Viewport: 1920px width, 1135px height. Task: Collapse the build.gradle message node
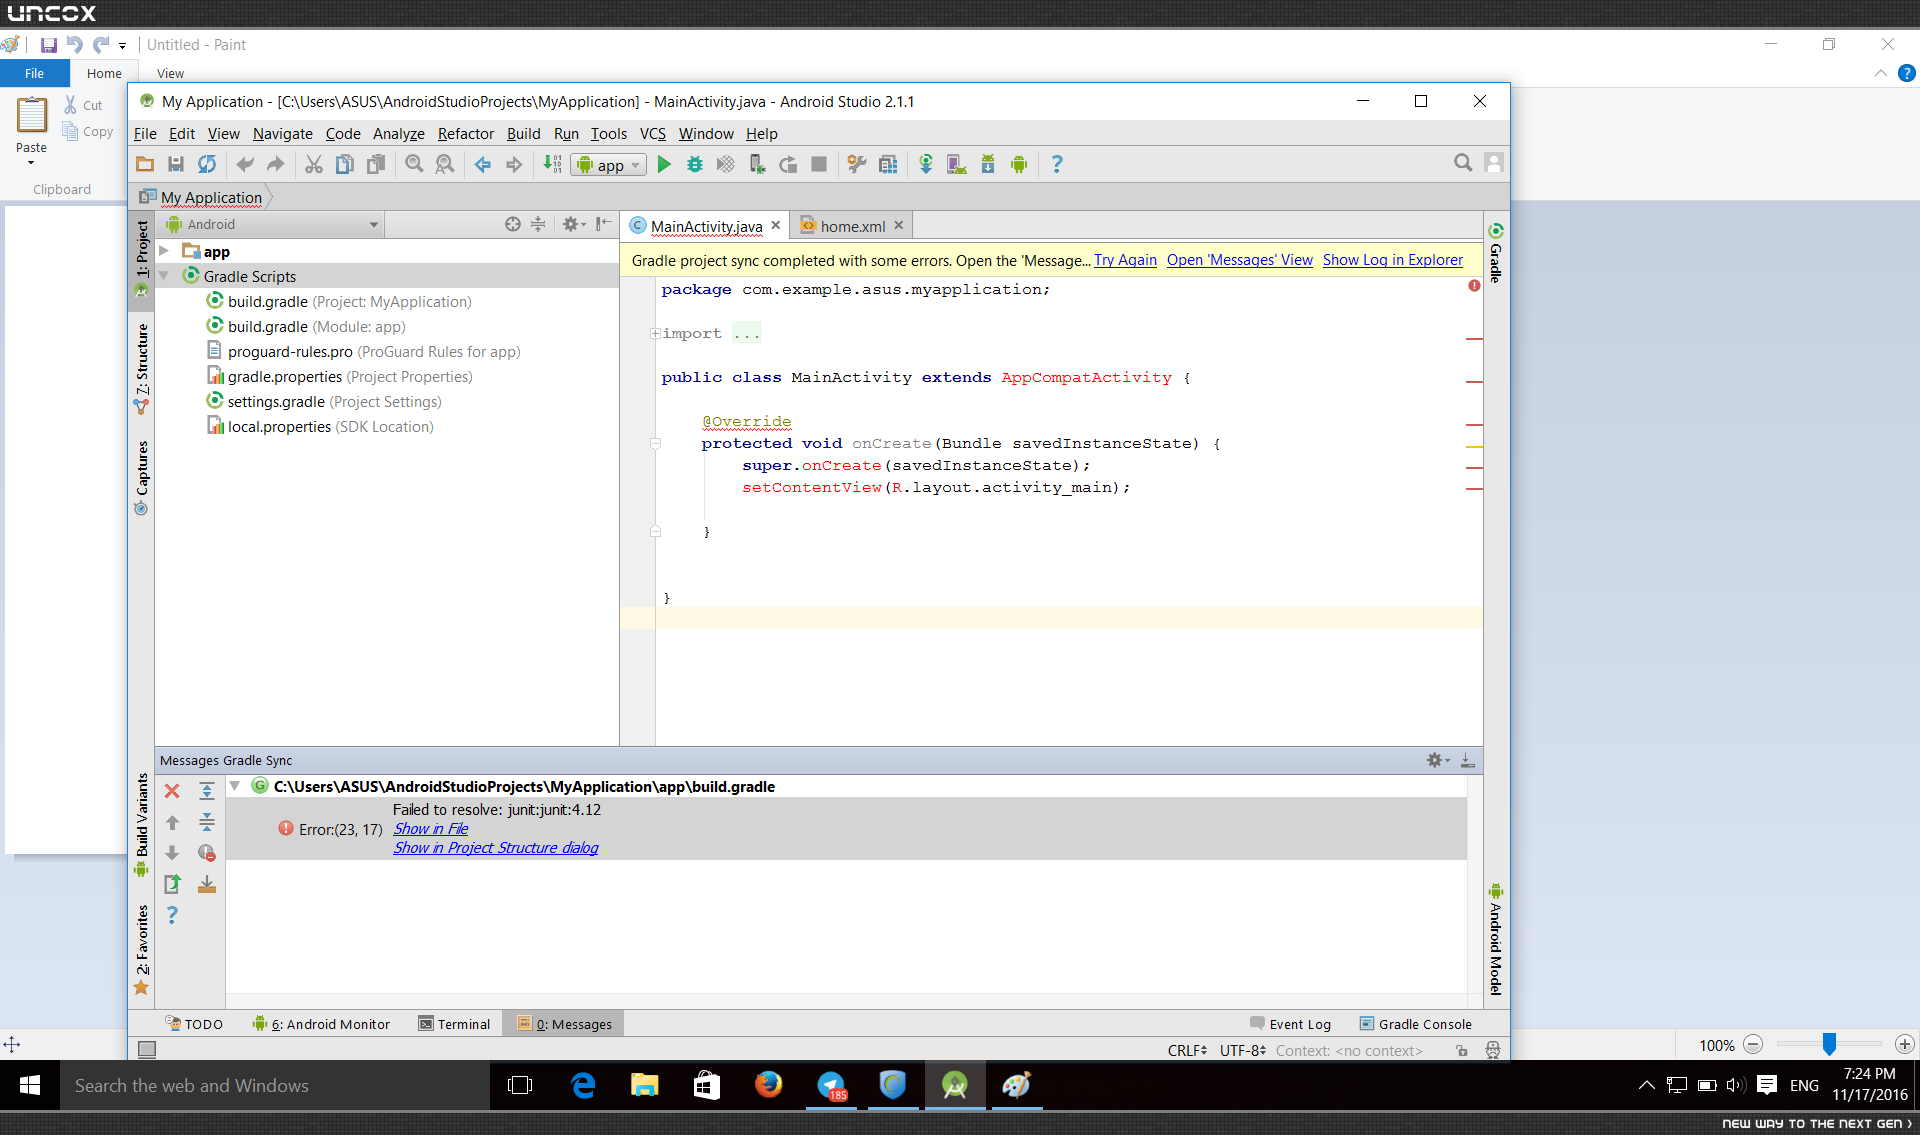(x=235, y=786)
